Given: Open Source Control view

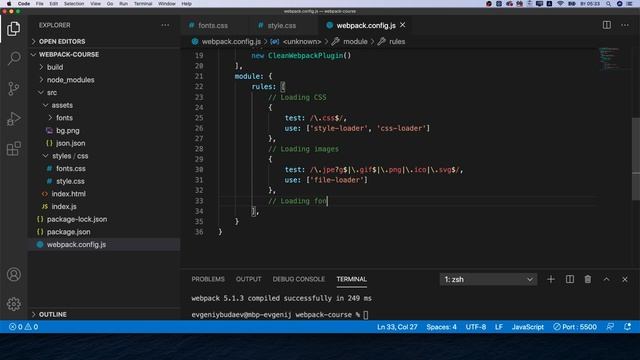Looking at the screenshot, I should pos(13,88).
